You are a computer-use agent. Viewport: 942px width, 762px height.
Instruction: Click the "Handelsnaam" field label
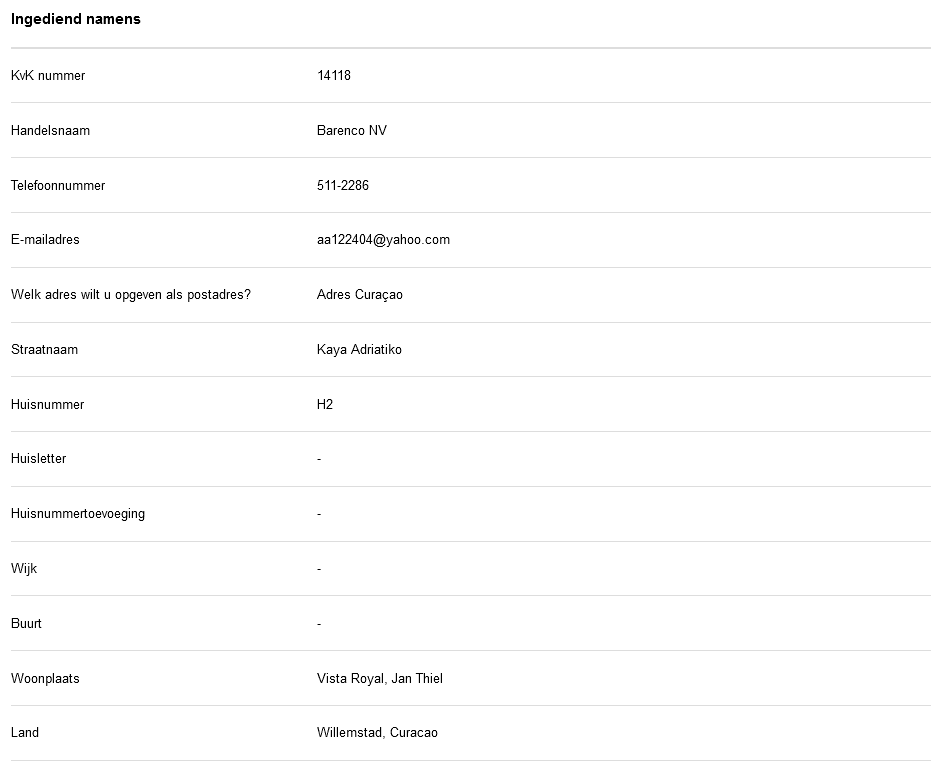[50, 131]
